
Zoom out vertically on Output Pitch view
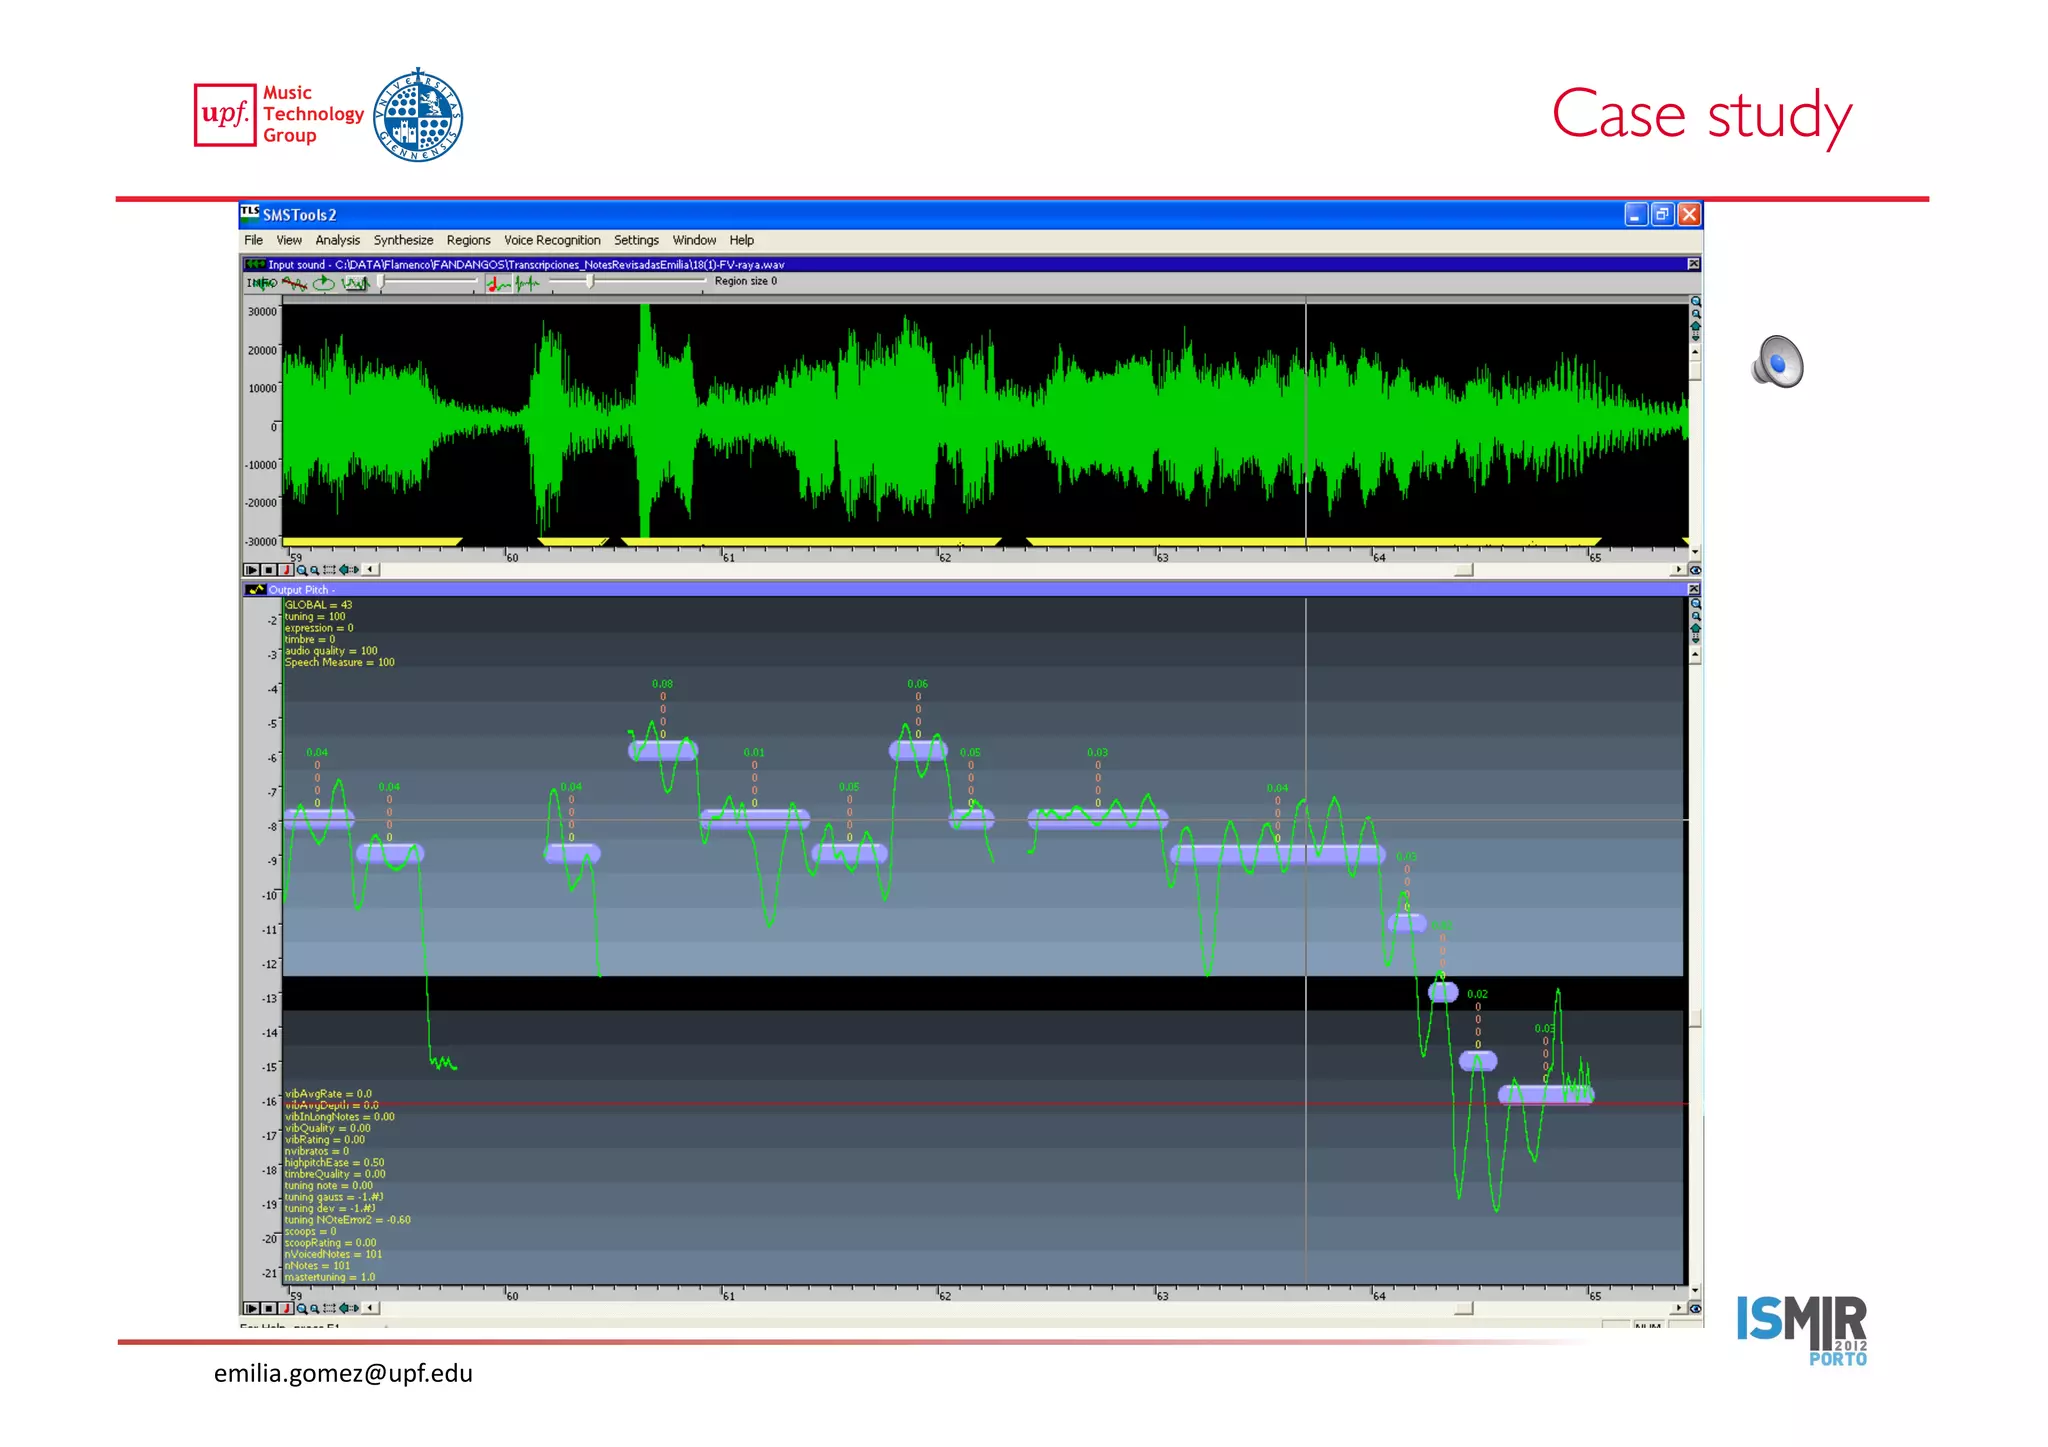(x=1696, y=617)
